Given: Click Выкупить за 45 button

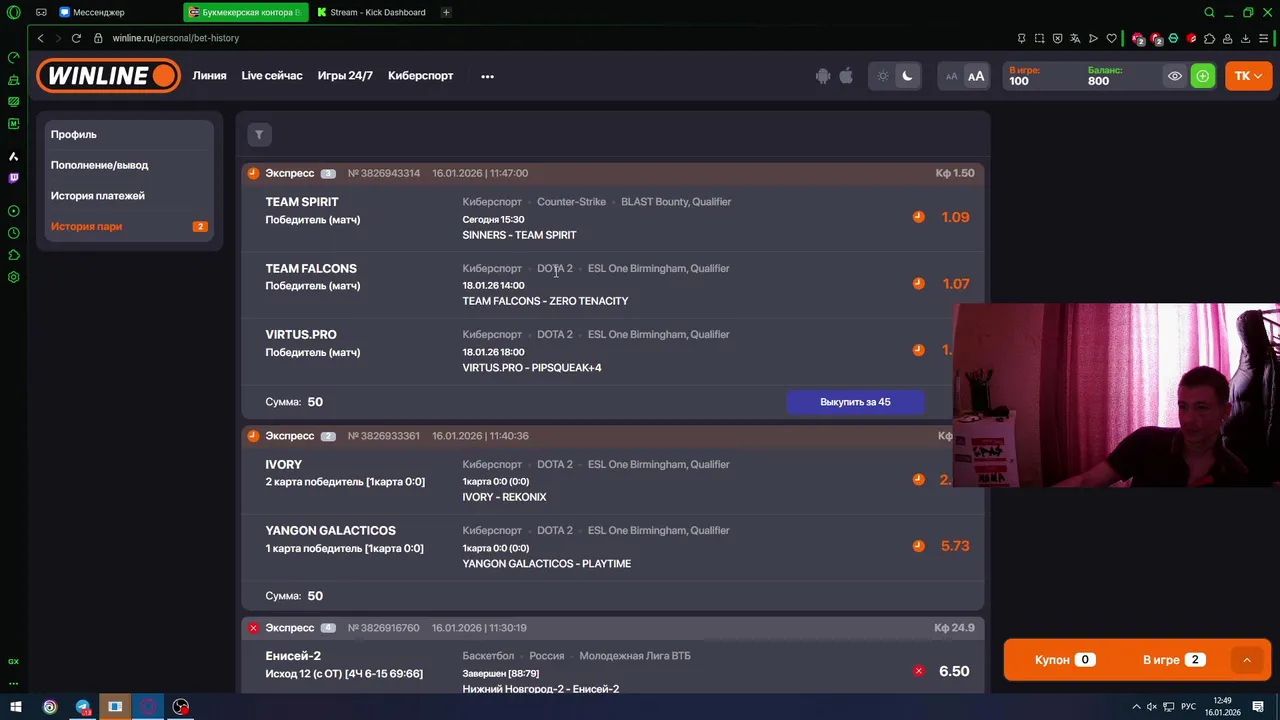Looking at the screenshot, I should click(855, 402).
